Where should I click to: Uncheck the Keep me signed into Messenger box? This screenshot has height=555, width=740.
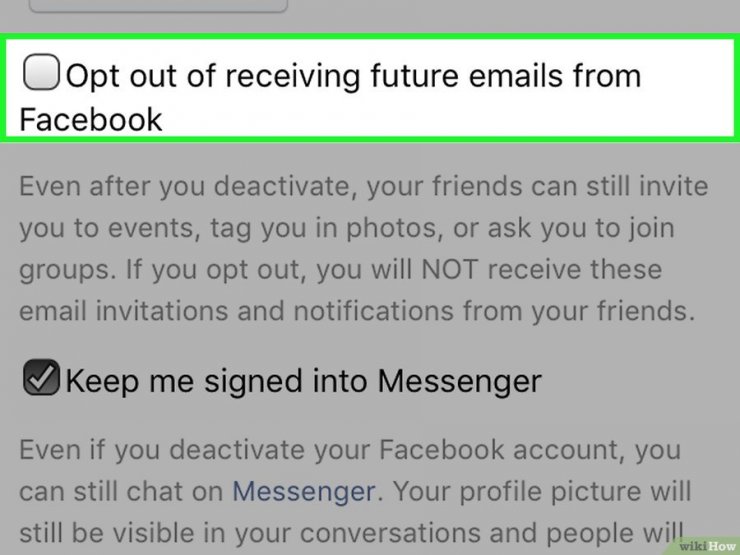(x=41, y=377)
